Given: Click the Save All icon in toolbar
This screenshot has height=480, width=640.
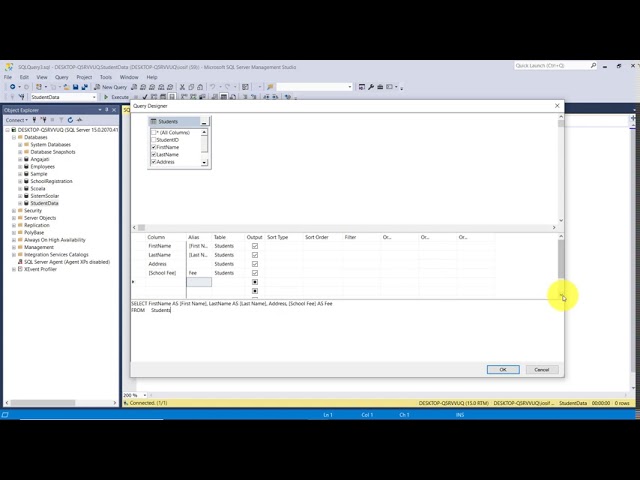Looking at the screenshot, I should [x=84, y=87].
